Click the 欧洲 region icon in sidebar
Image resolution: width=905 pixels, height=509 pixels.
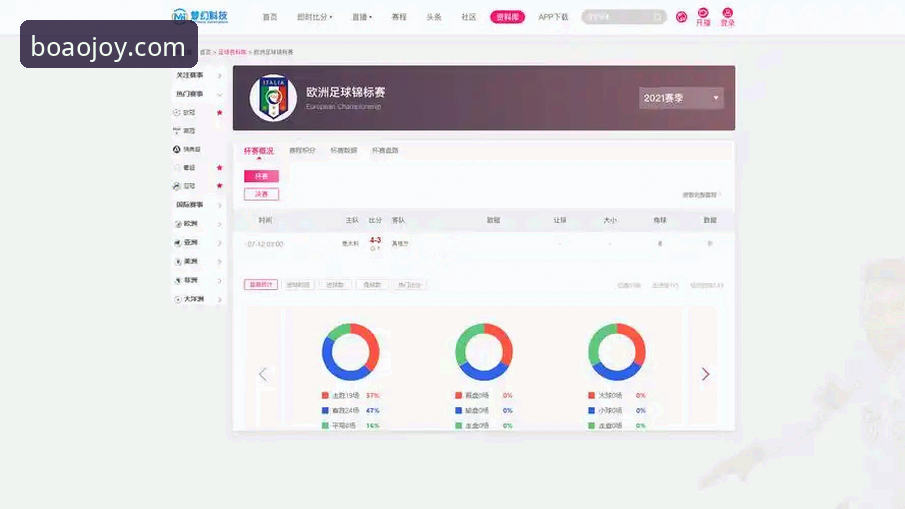[178, 224]
